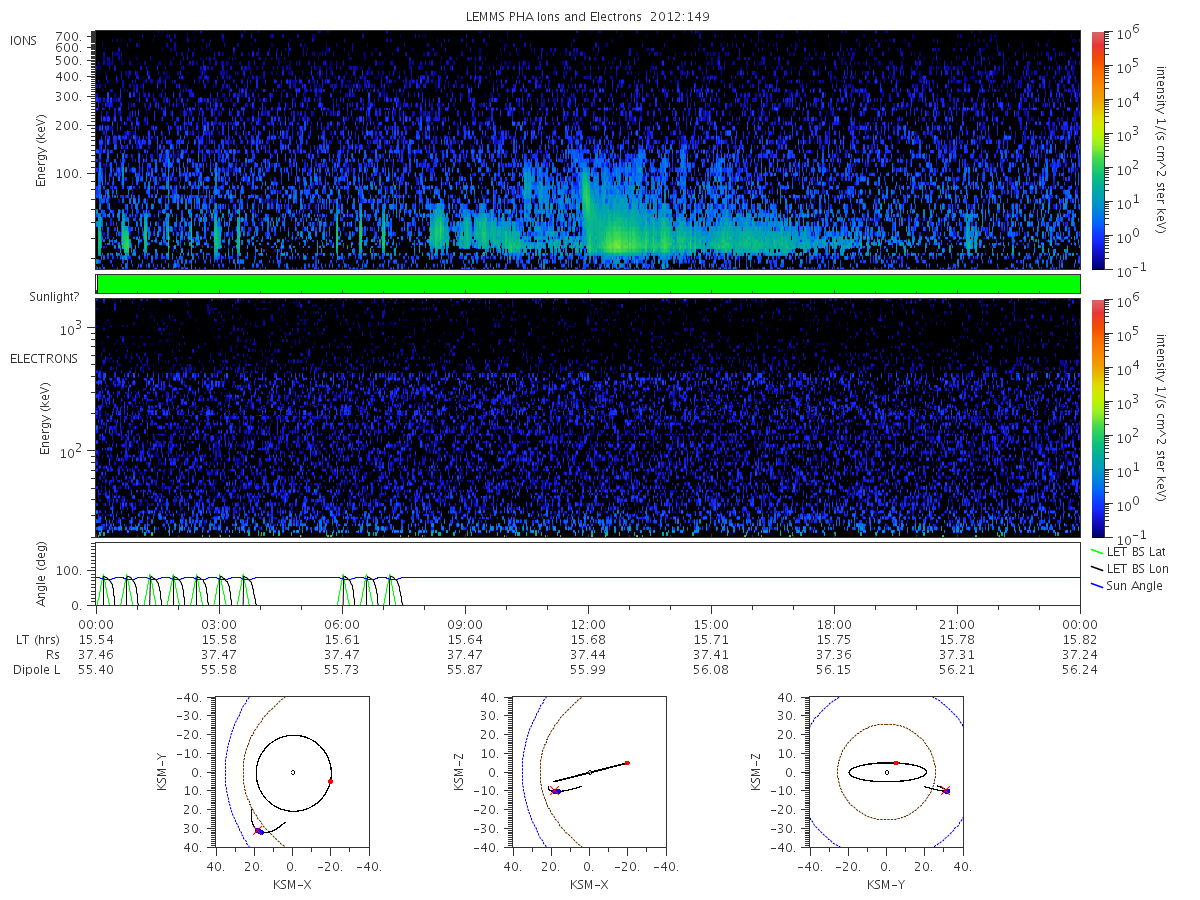Click the Dipole L row label

coord(36,669)
